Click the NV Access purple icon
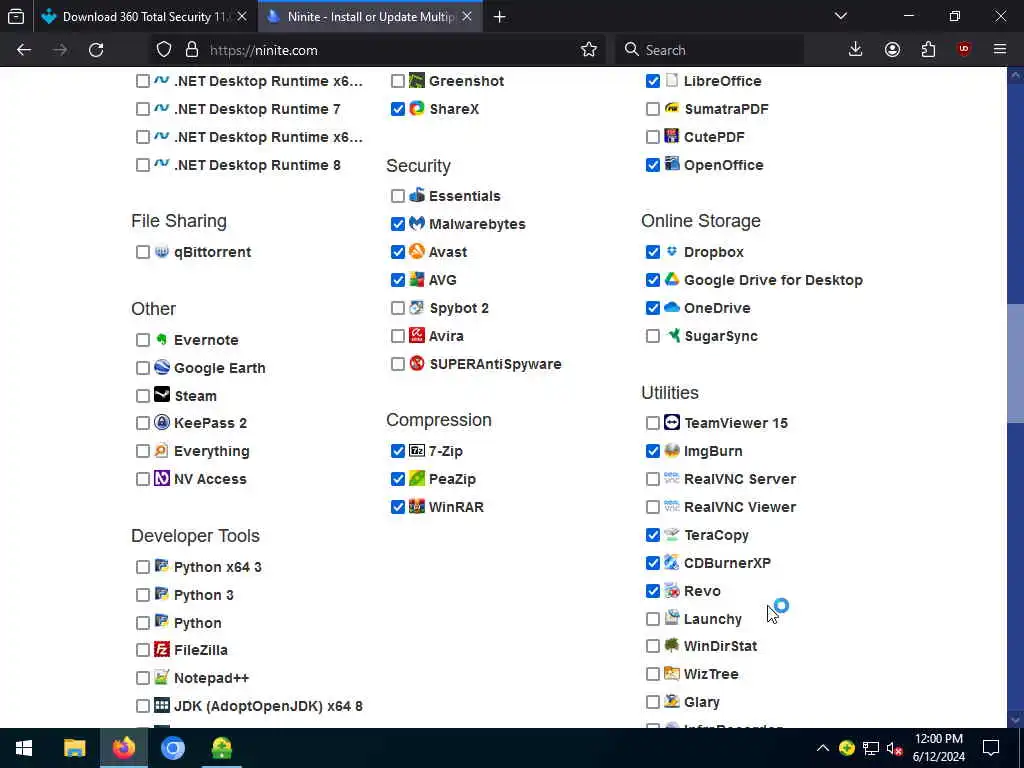The height and width of the screenshot is (768, 1024). coord(161,479)
